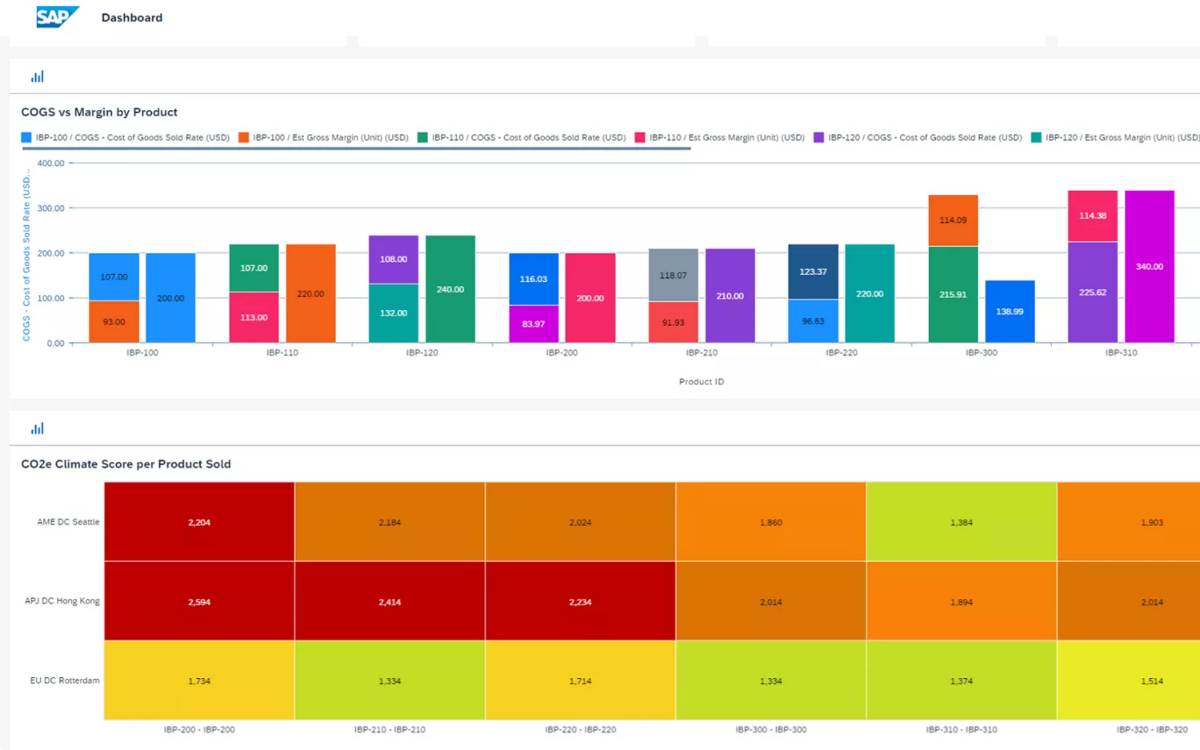This screenshot has width=1200, height=750.
Task: Click teal legend swatch for IBP-120 Est Gross Margin
Action: [x=1036, y=137]
